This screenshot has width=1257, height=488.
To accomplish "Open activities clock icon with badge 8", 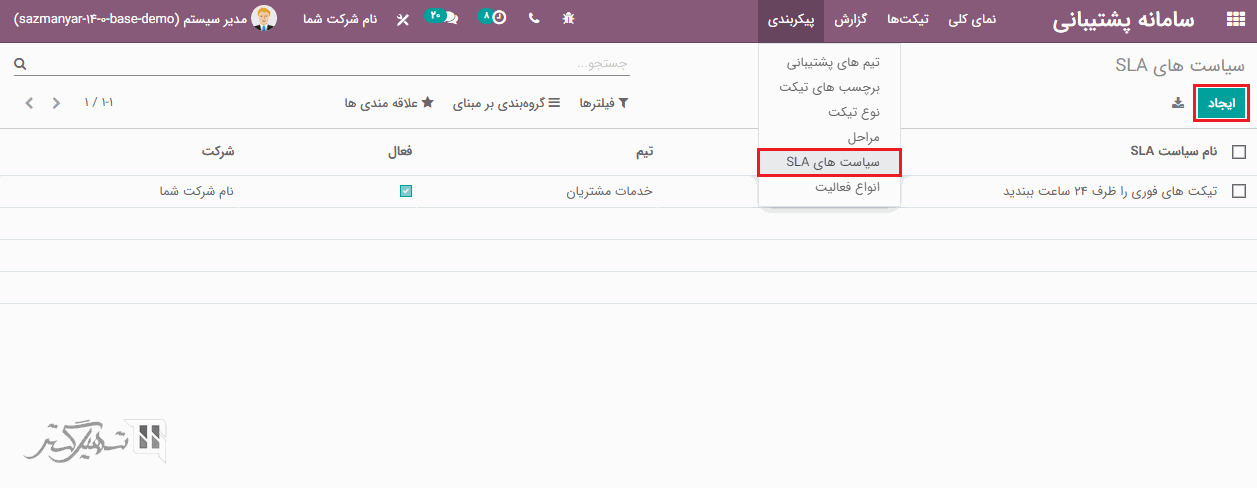I will click(493, 18).
